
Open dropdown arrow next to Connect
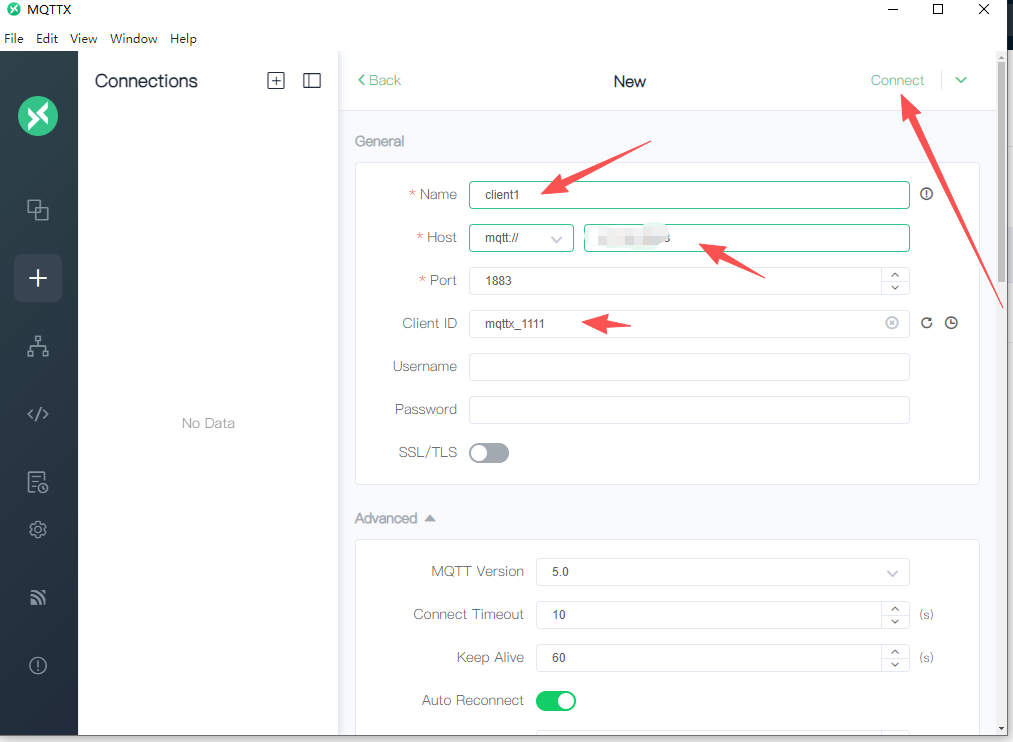tap(961, 80)
